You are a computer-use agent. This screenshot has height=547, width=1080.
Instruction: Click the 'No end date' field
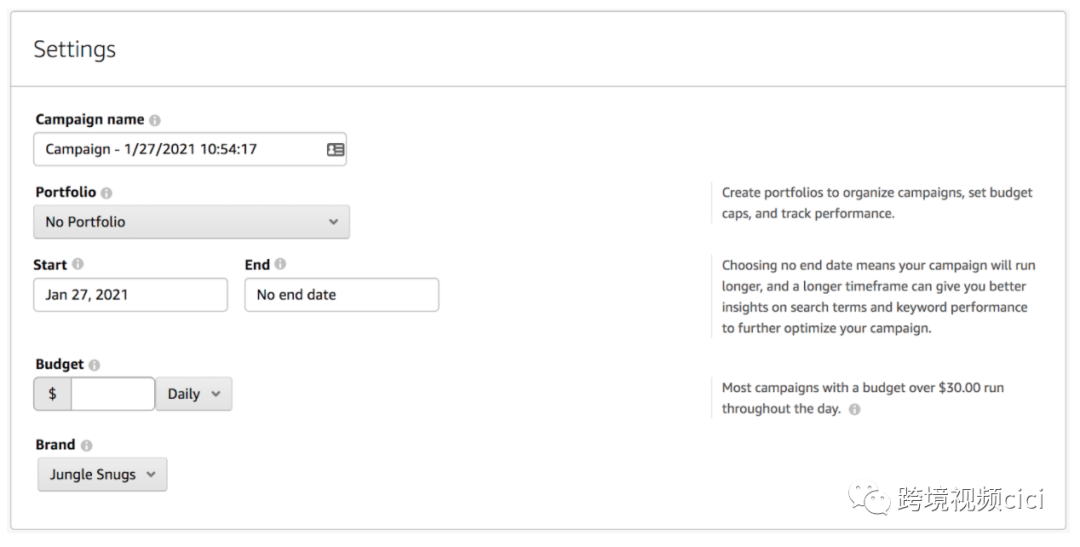(x=341, y=295)
